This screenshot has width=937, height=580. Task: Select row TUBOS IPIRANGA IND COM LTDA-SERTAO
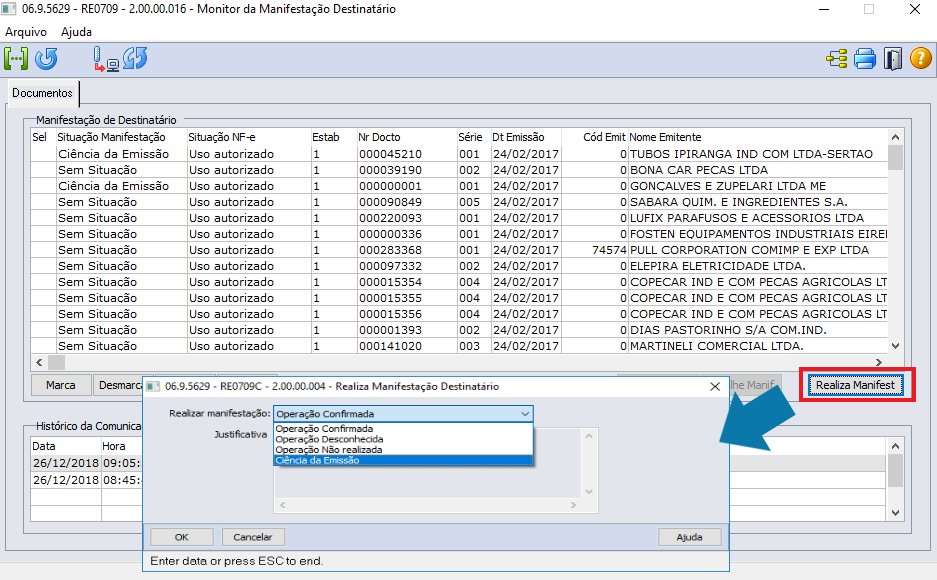point(459,154)
